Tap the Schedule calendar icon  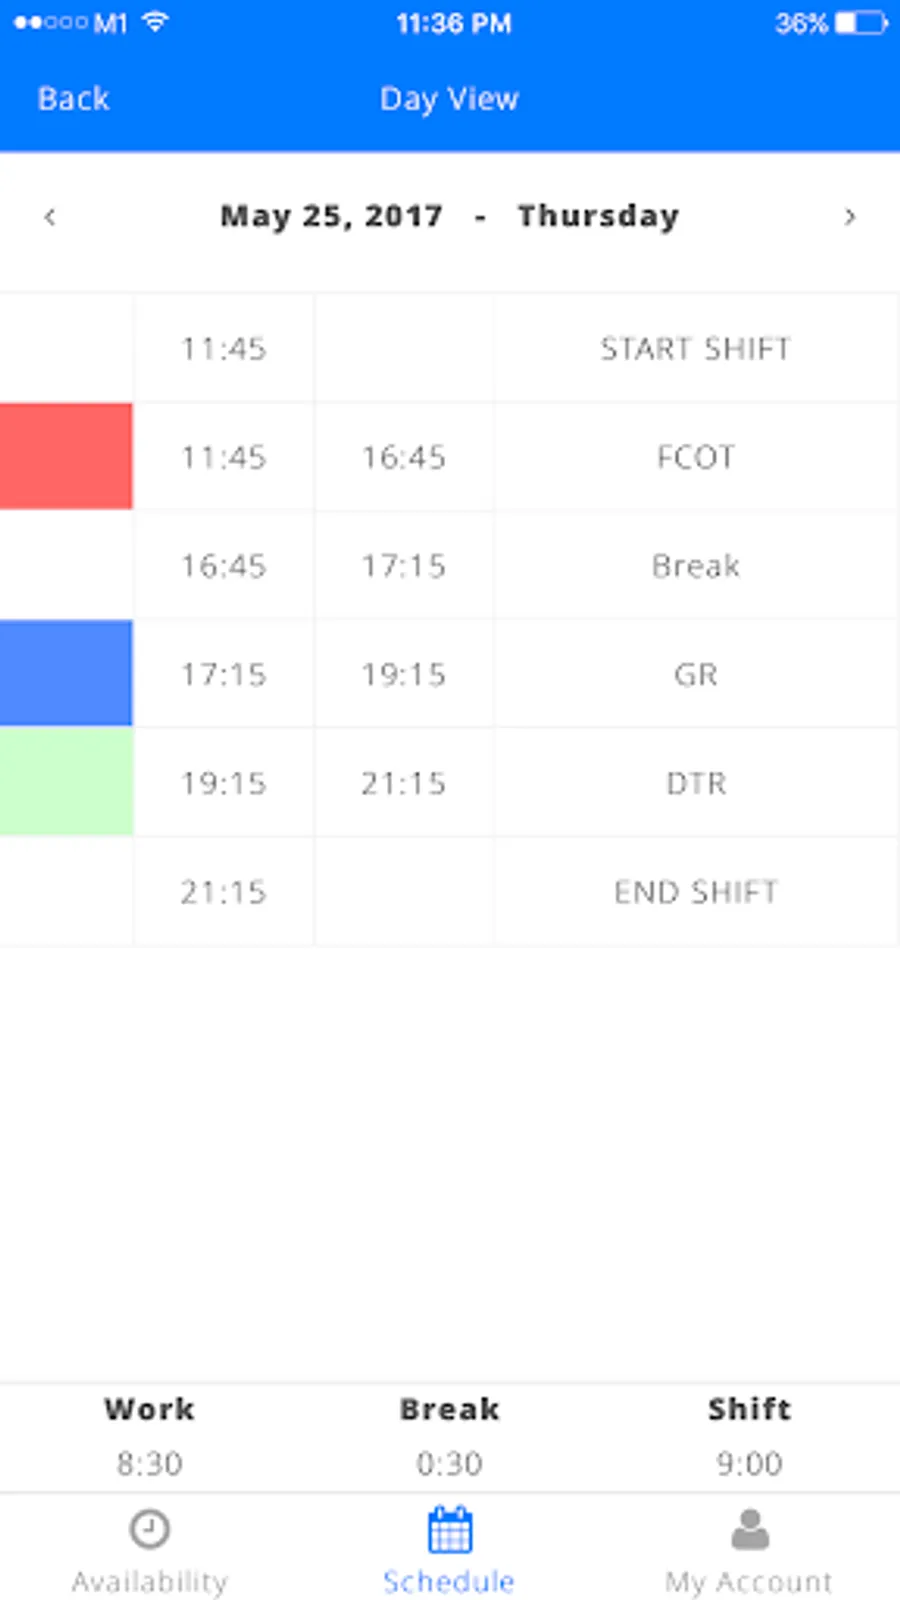(450, 1529)
